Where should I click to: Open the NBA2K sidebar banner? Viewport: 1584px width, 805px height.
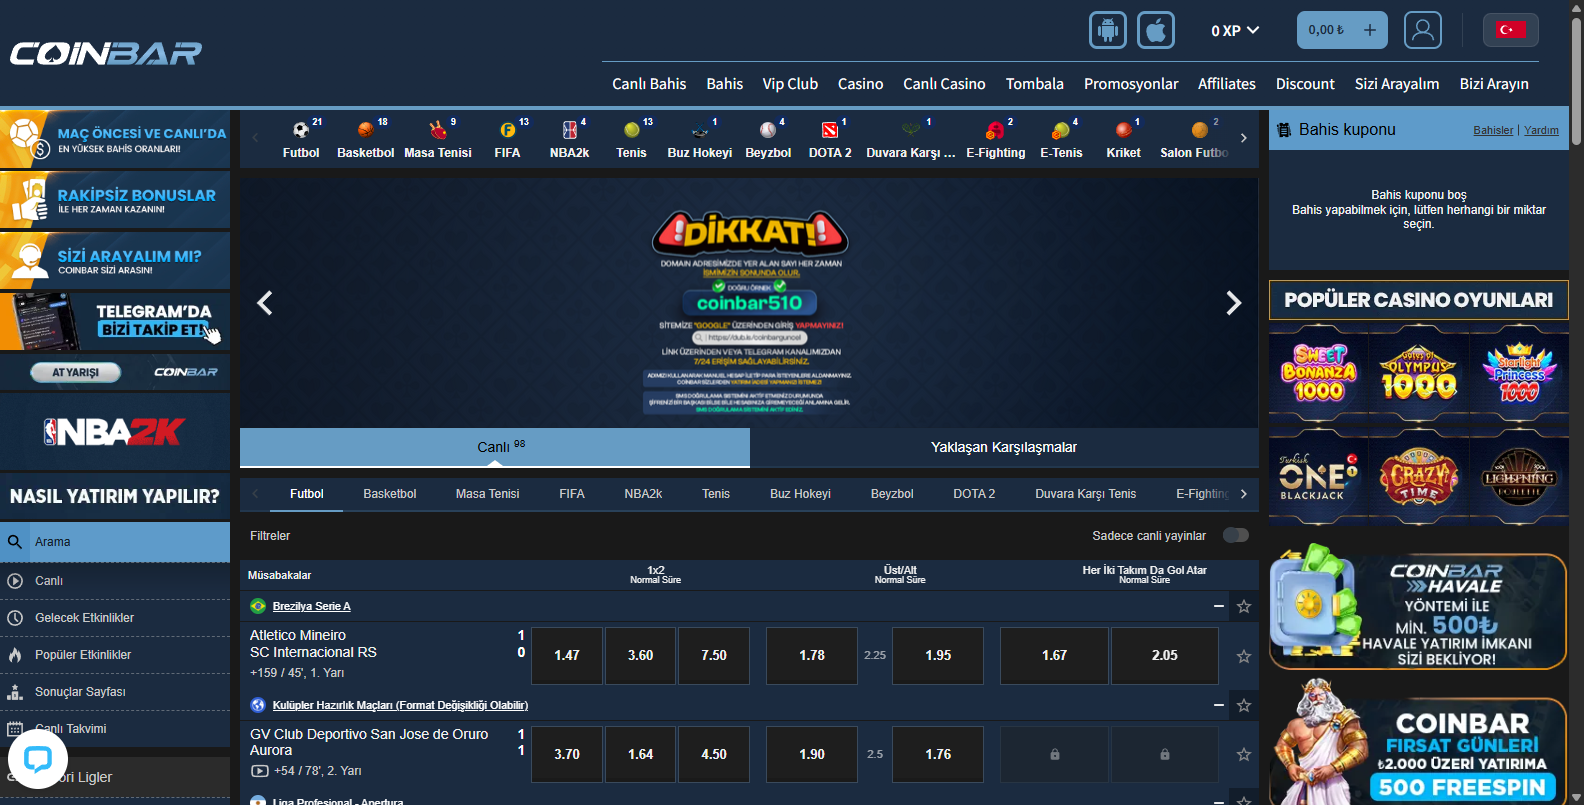[x=115, y=432]
